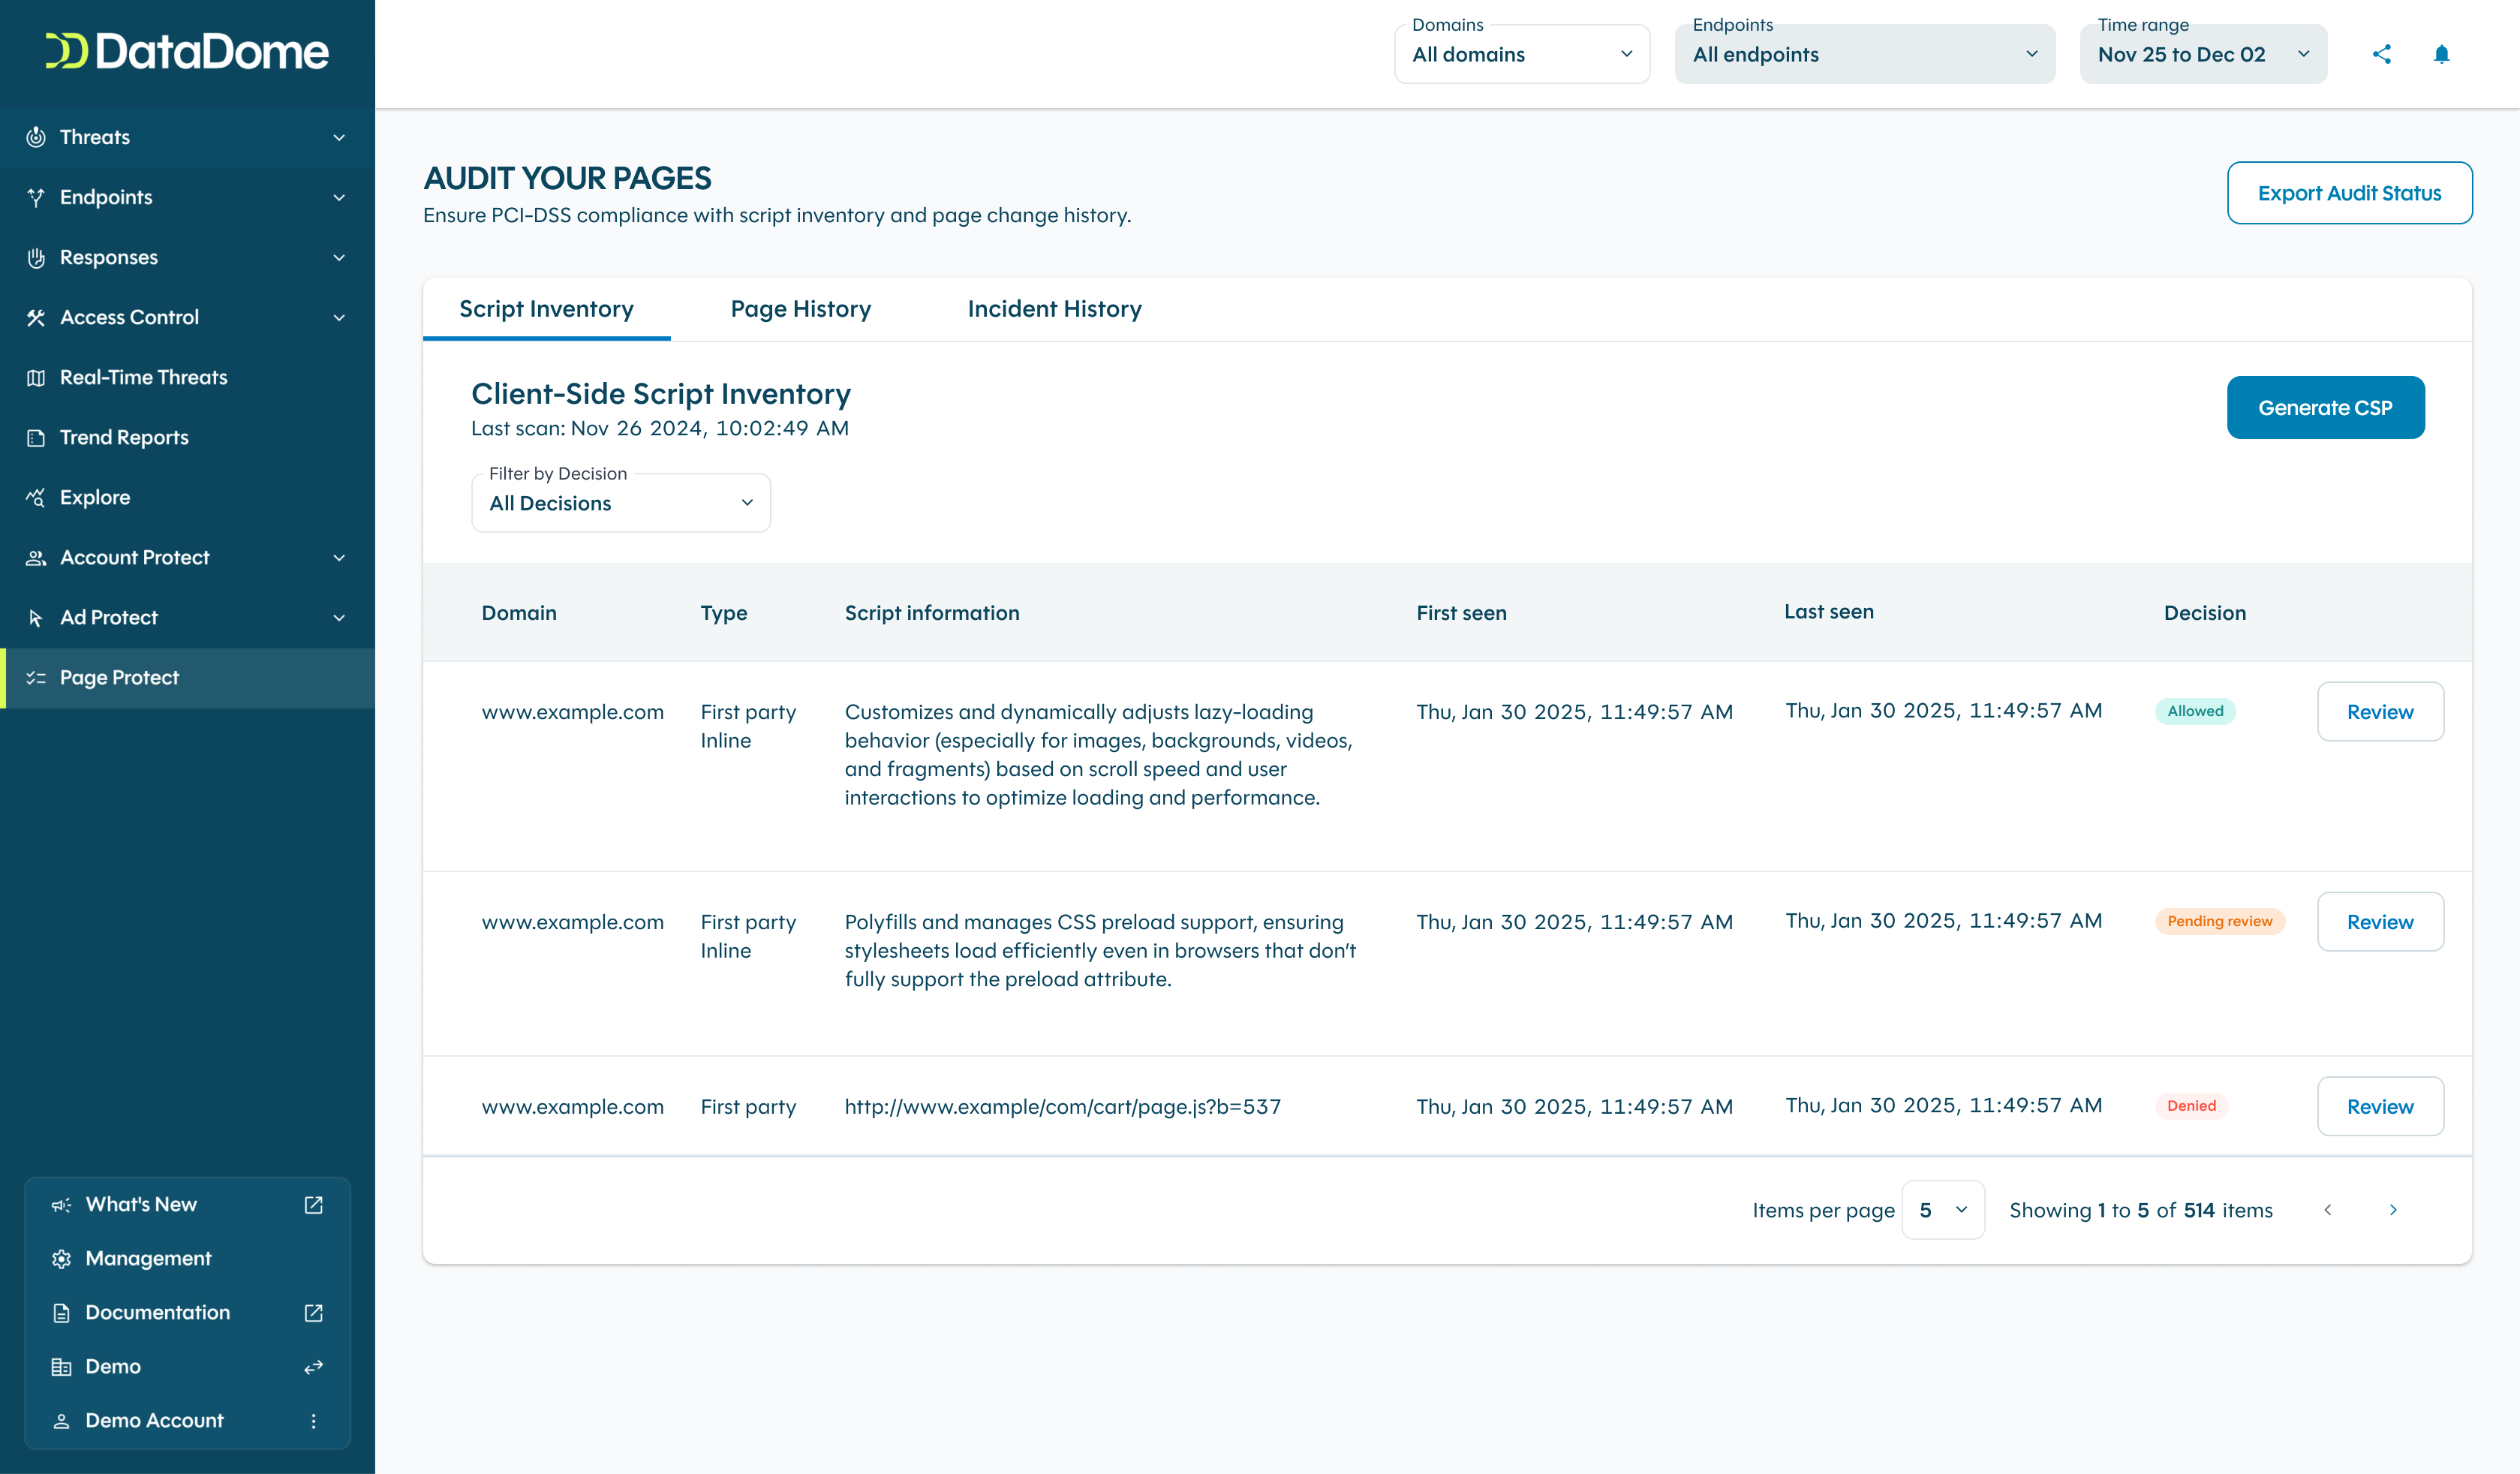Change the Items per page selector
This screenshot has width=2520, height=1474.
click(x=1942, y=1210)
